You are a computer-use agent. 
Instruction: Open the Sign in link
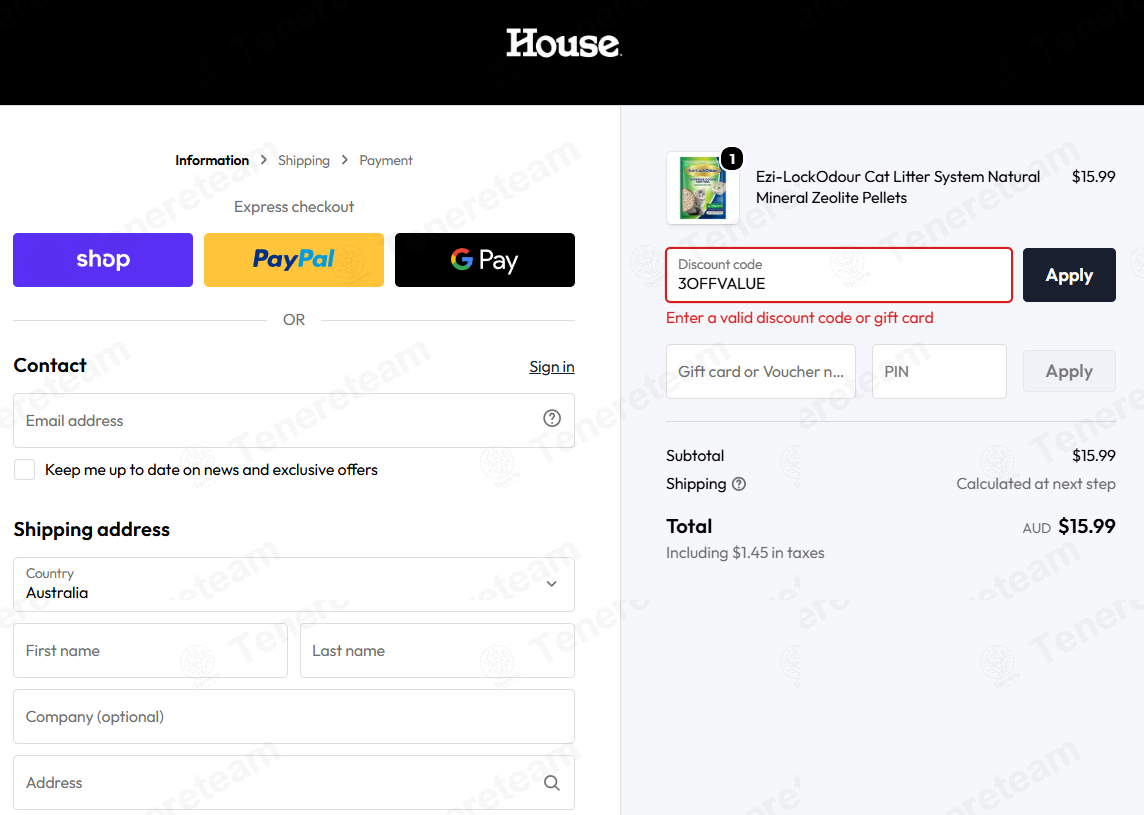click(x=552, y=367)
